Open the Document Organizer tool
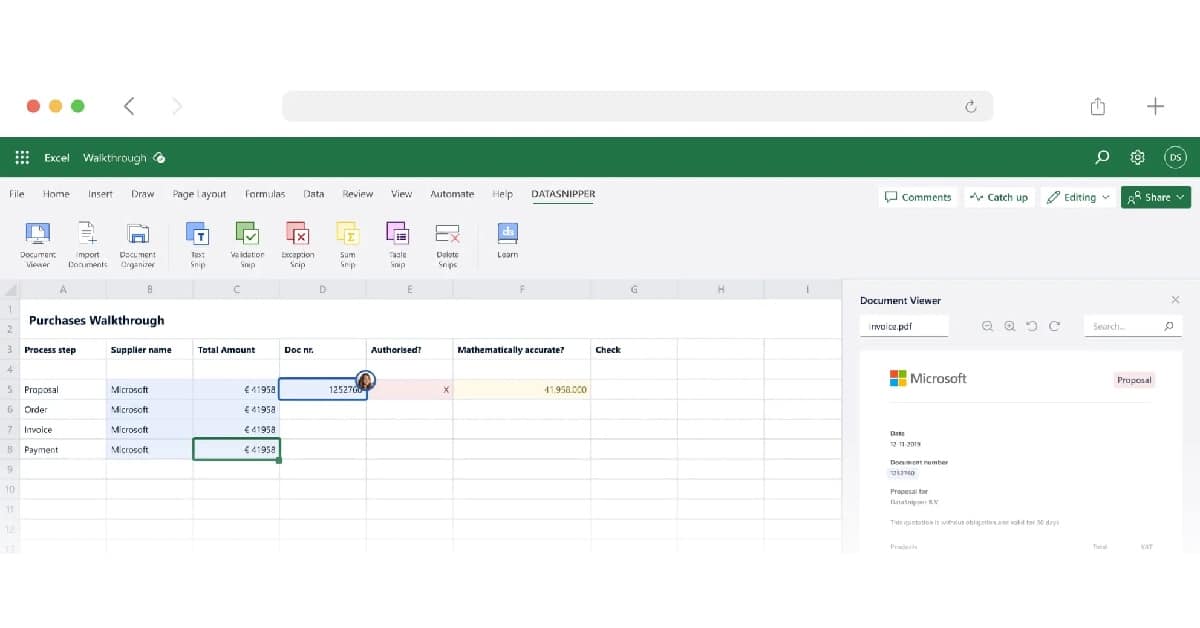1200x628 pixels. pyautogui.click(x=138, y=244)
